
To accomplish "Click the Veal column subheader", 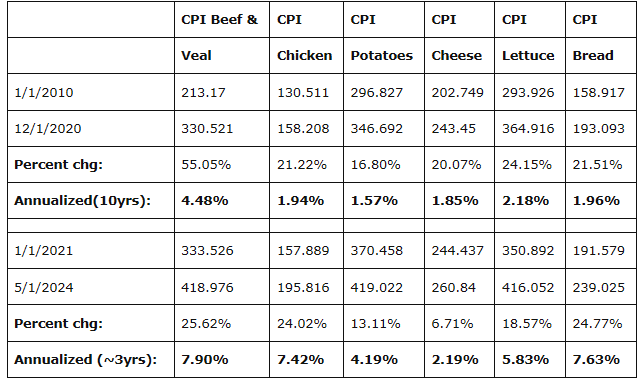I will pos(222,56).
